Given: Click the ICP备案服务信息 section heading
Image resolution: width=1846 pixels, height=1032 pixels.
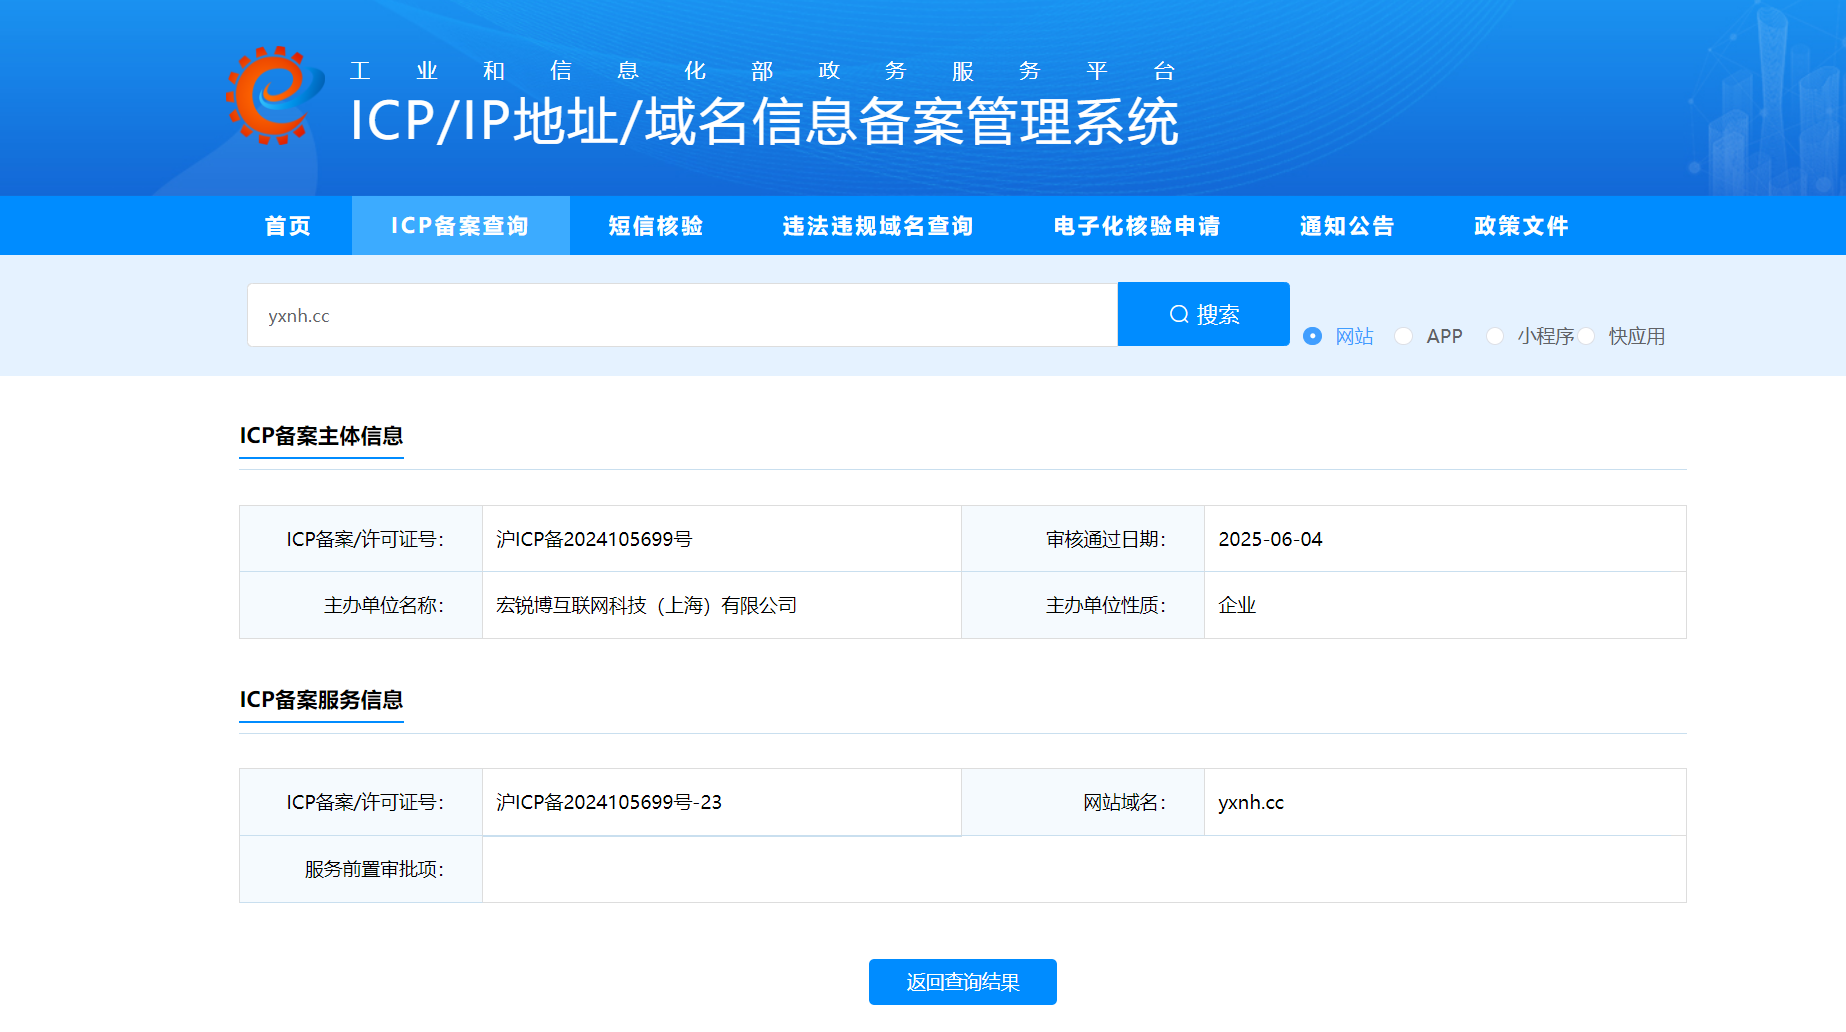Looking at the screenshot, I should tap(321, 700).
